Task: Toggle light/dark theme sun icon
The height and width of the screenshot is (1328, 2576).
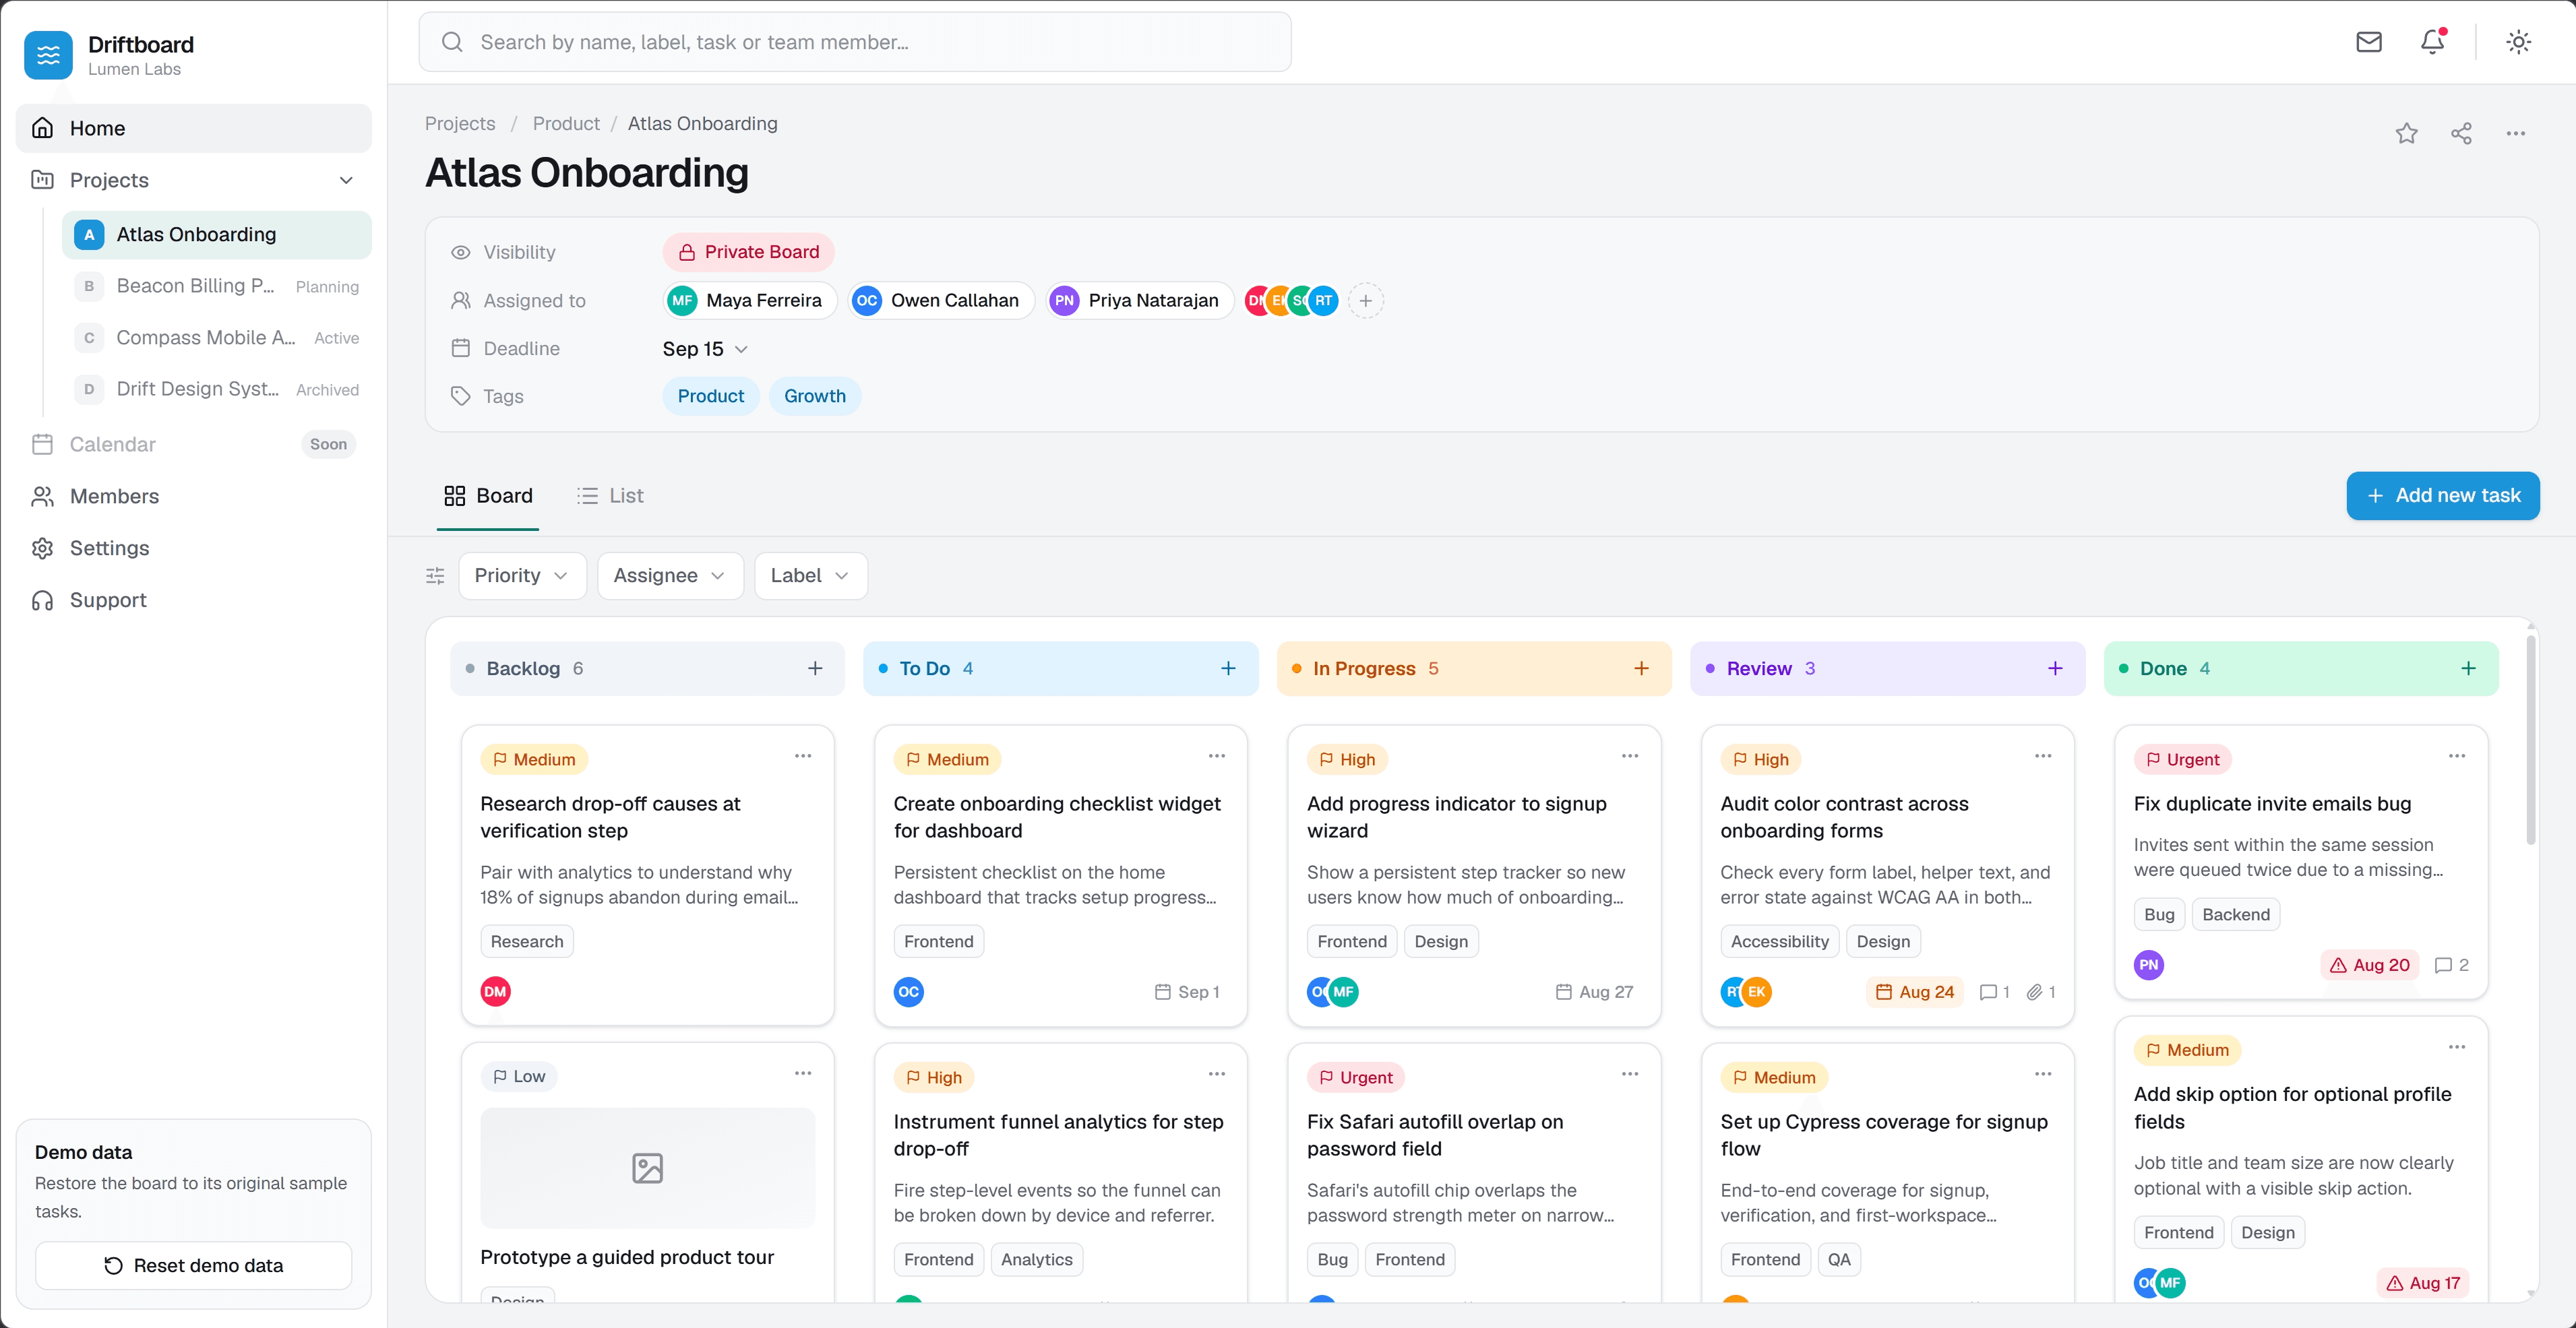Action: pyautogui.click(x=2518, y=42)
